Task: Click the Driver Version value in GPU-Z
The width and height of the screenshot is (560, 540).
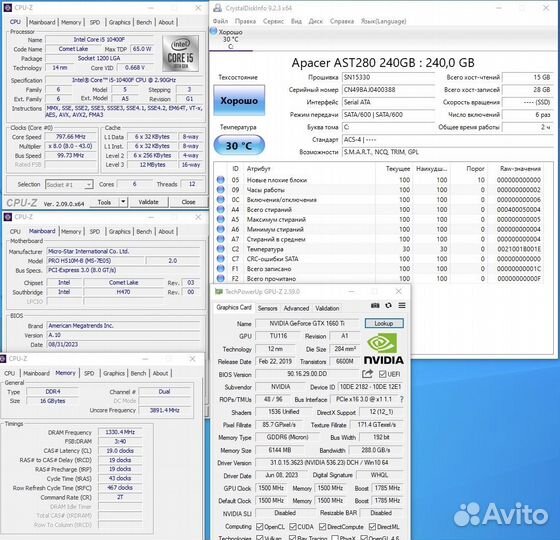Action: pos(329,462)
